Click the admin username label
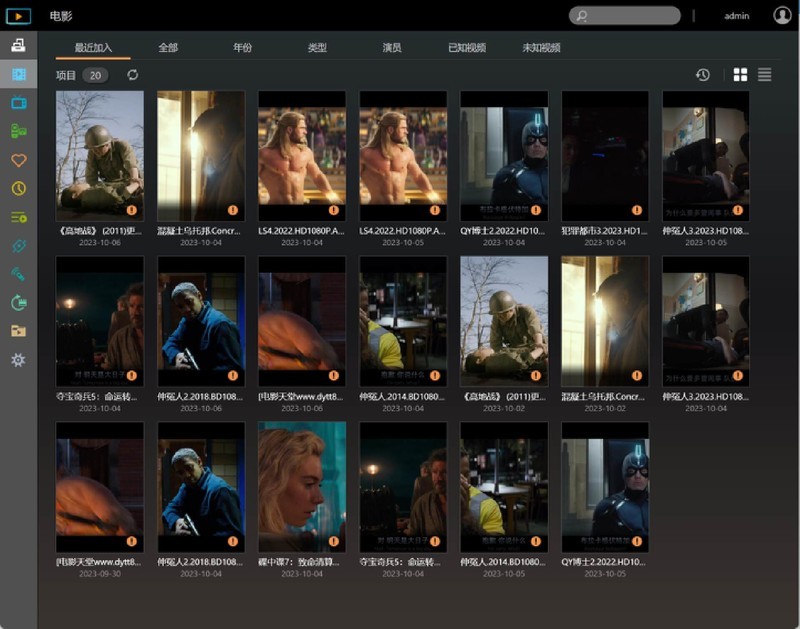 (x=737, y=16)
